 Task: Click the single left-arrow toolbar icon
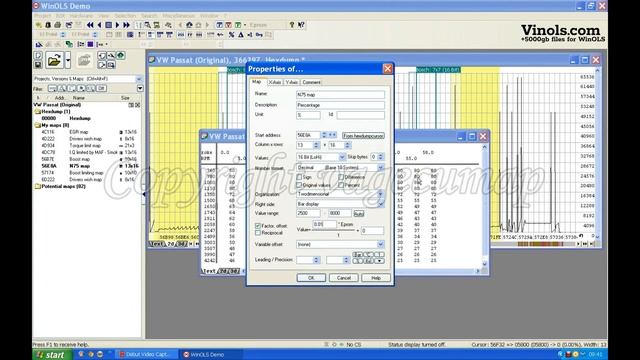click(99, 25)
